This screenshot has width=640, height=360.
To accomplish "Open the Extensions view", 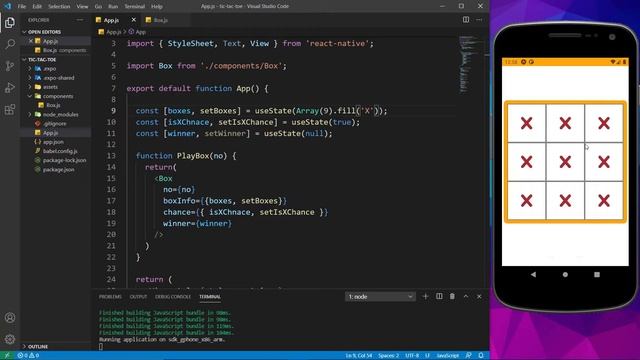I will coord(10,109).
